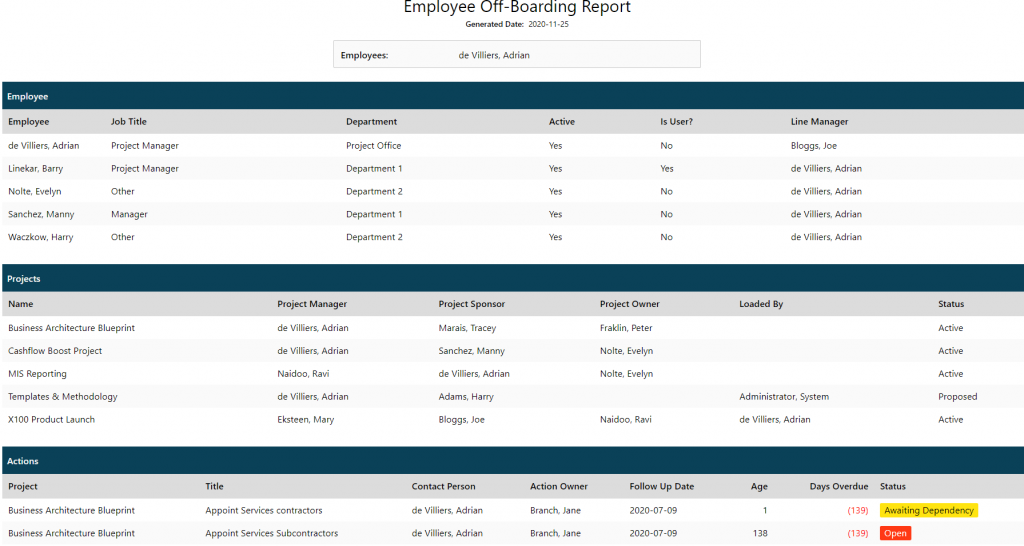This screenshot has height=546, width=1024.
Task: Click the Line Manager column header
Action: pos(819,122)
